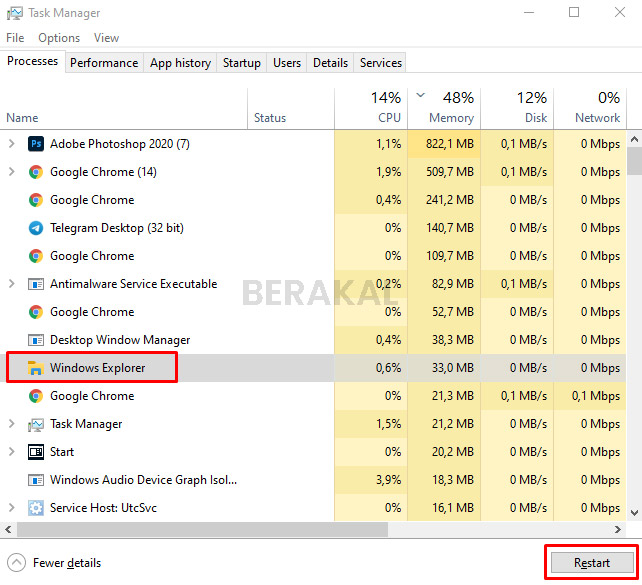Open the Options menu

tap(59, 38)
